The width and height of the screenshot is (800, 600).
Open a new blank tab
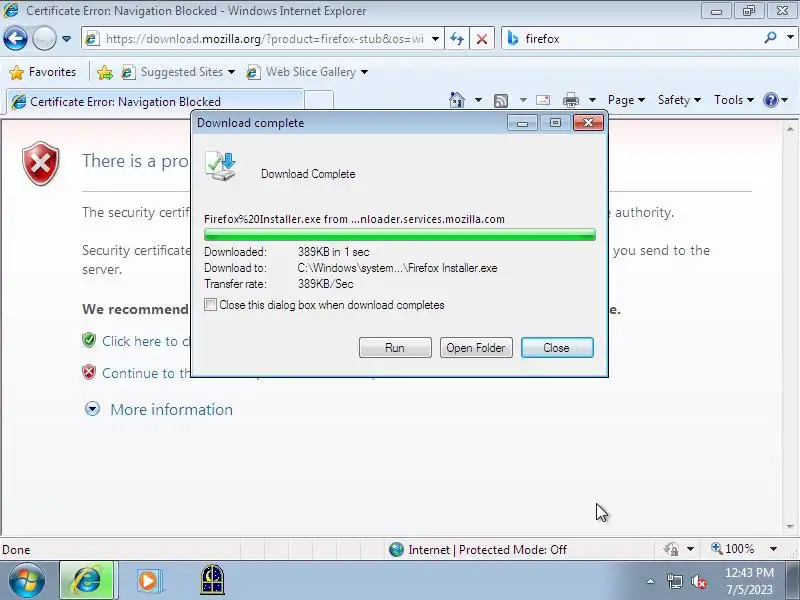click(x=319, y=100)
